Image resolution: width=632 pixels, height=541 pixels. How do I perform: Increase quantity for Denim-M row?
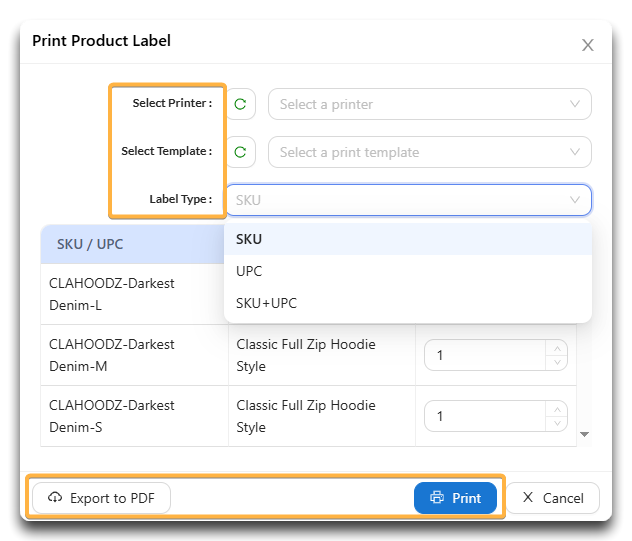tap(557, 348)
